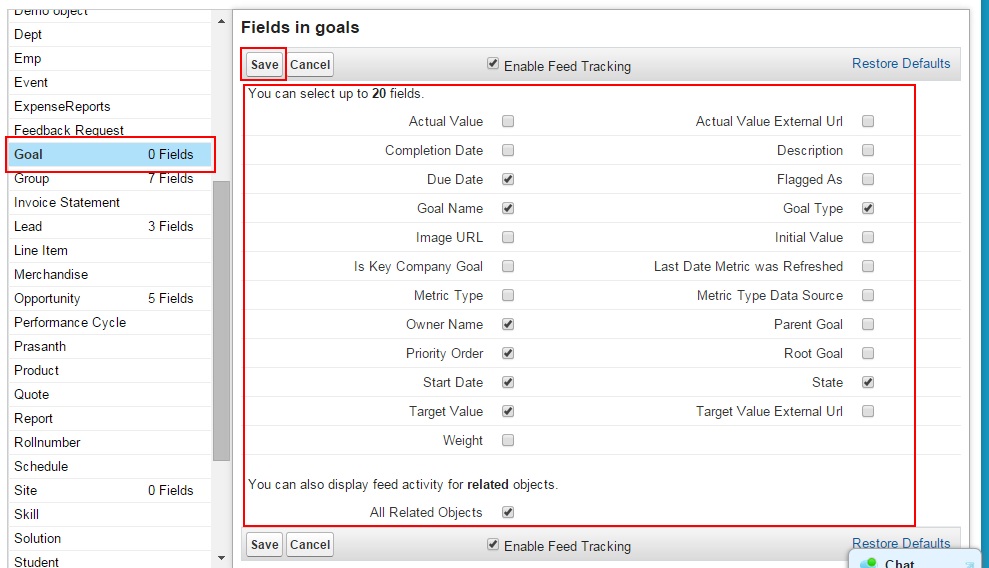This screenshot has height=568, width=989.
Task: Select Opportunity in the object list
Action: pos(110,298)
